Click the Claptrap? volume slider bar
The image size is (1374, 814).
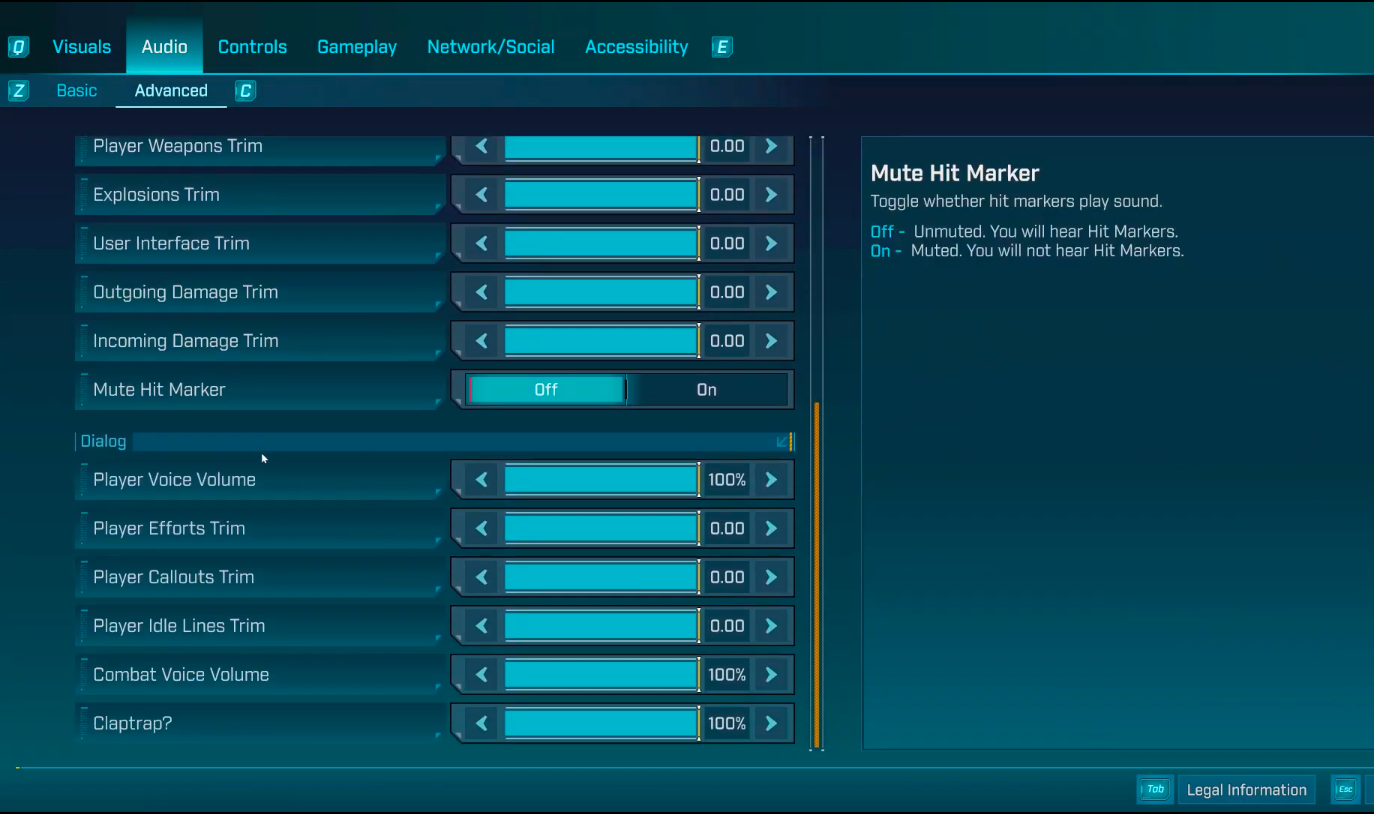[x=601, y=723]
